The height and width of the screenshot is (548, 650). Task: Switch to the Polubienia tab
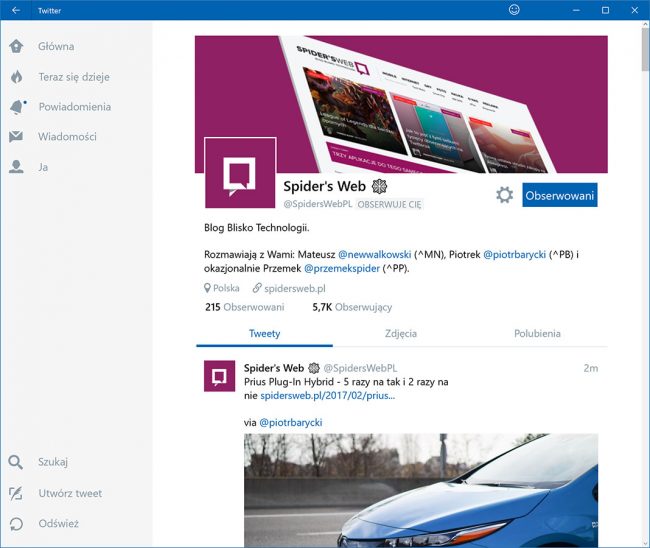coord(537,334)
